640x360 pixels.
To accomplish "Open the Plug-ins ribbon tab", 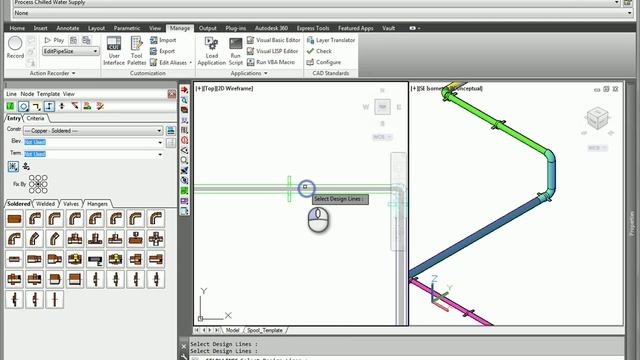I will 236,28.
